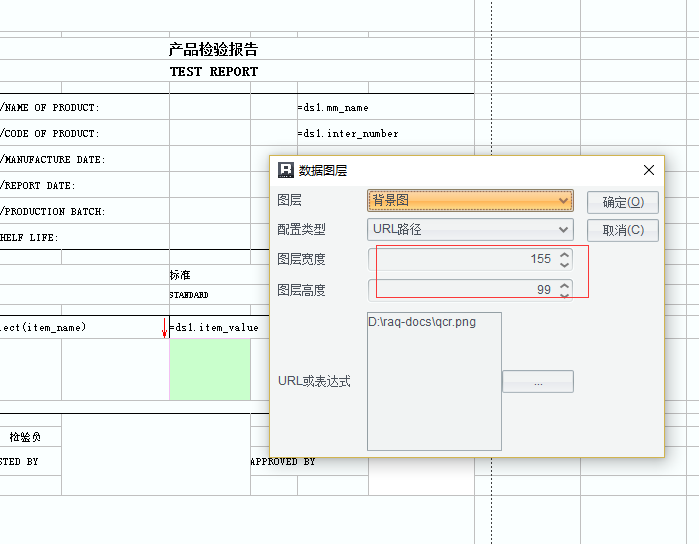Select the STANDARD cell
This screenshot has height=544, width=699.
tap(189, 295)
